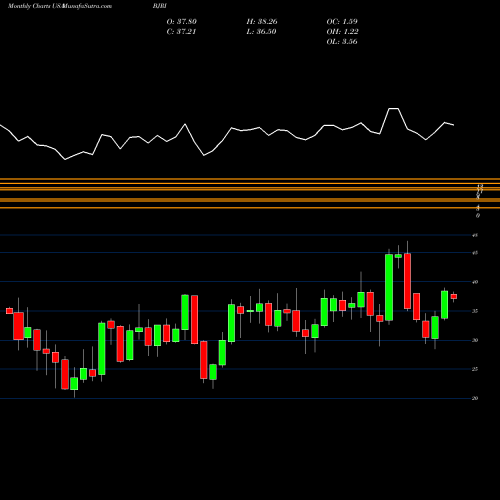Click the close price value C: 37.21
Viewport: 500px width, 500px height.
click(x=181, y=32)
